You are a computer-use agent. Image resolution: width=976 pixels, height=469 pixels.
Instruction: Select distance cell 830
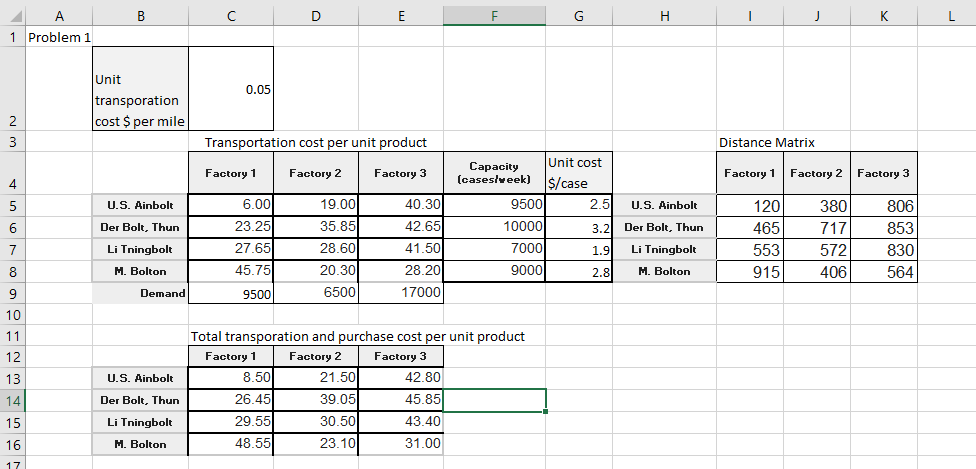point(884,249)
